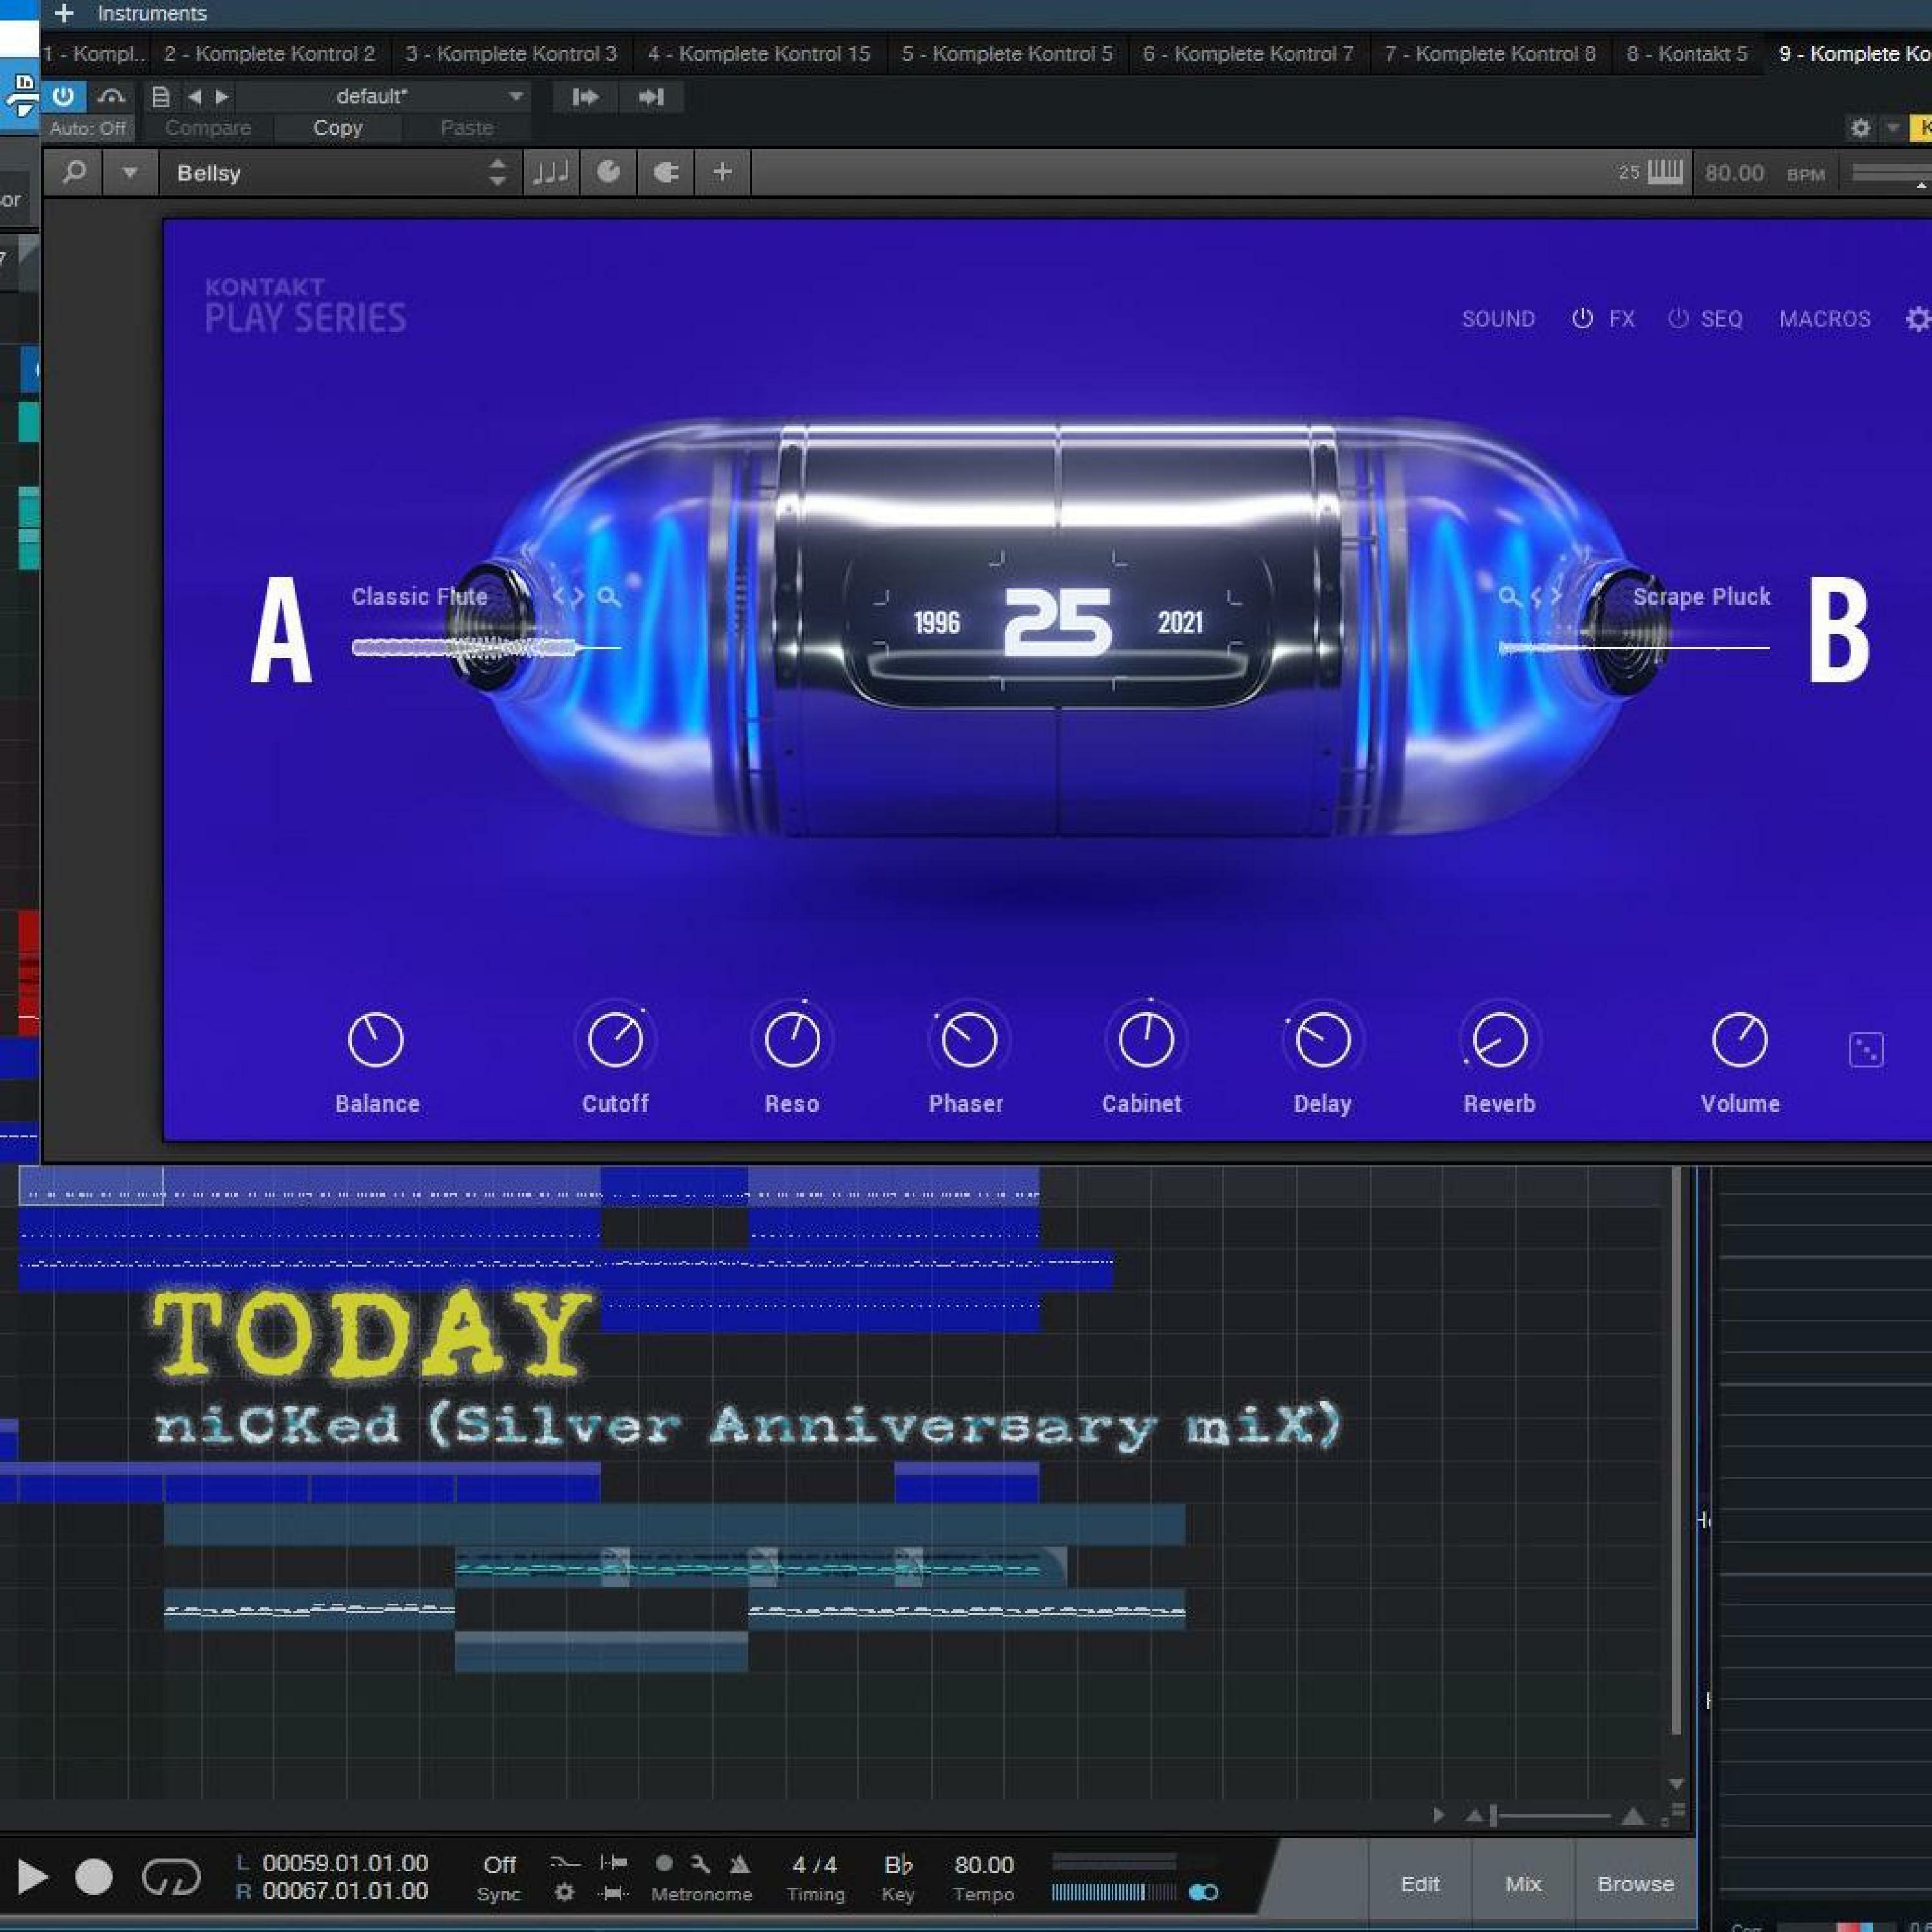Click the Delay knob
Viewport: 1932px width, 1932px height.
tap(1323, 1040)
